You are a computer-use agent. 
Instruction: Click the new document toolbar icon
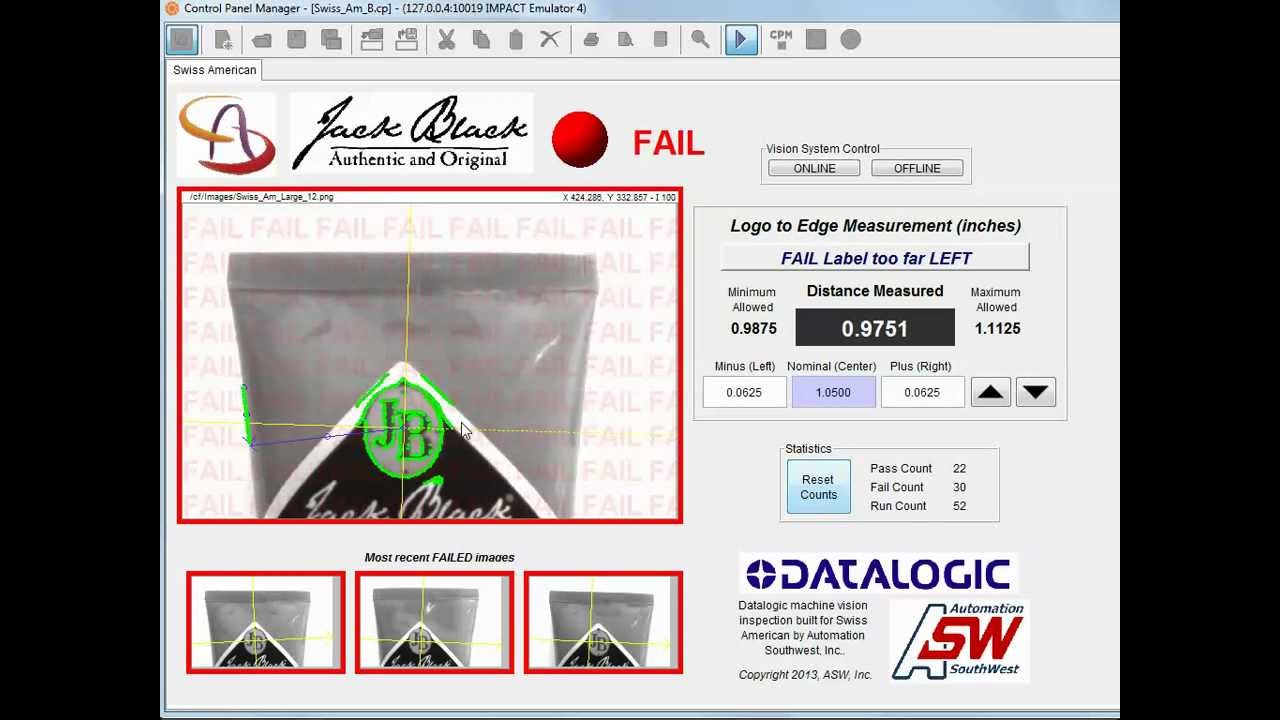(x=223, y=39)
